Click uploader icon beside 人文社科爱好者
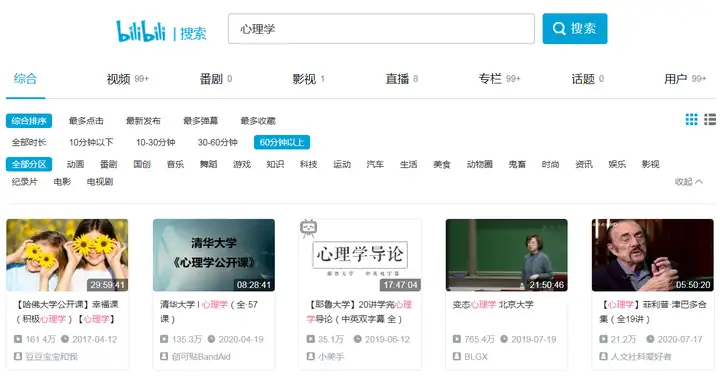The width and height of the screenshot is (720, 376). (x=603, y=356)
